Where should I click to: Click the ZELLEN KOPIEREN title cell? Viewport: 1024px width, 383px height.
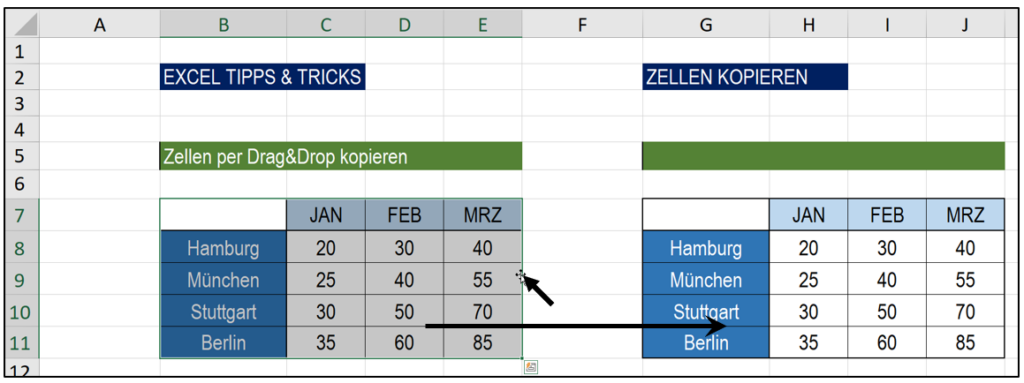(x=744, y=77)
